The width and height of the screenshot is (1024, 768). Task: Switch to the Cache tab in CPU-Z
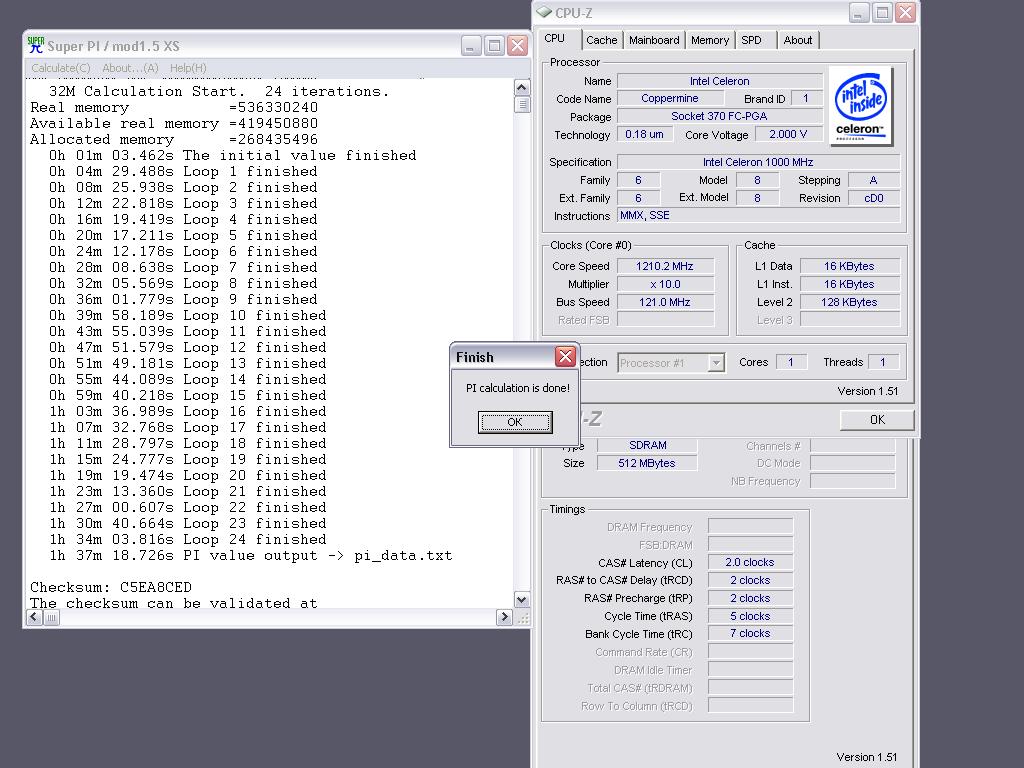click(601, 40)
